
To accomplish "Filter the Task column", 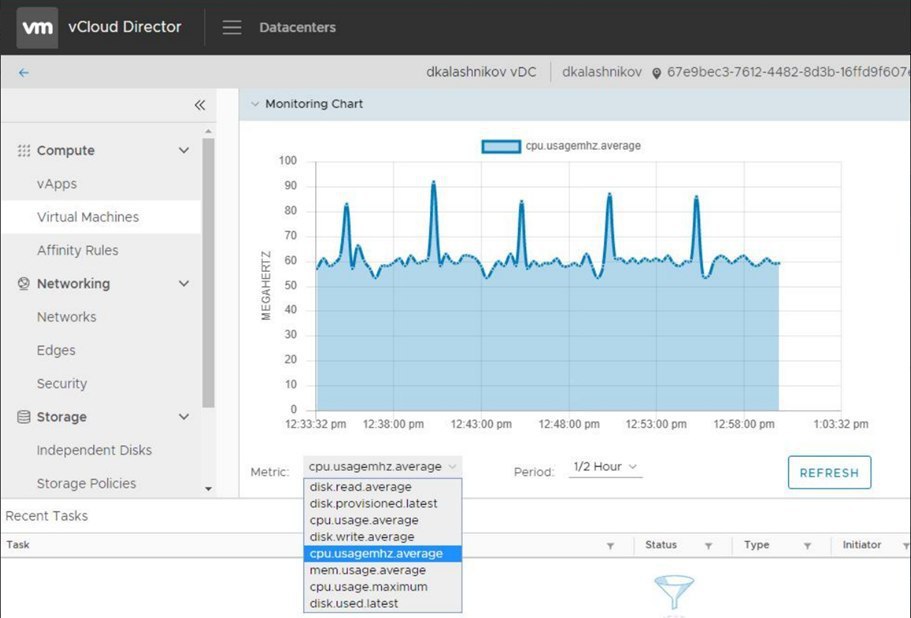I will pos(611,545).
